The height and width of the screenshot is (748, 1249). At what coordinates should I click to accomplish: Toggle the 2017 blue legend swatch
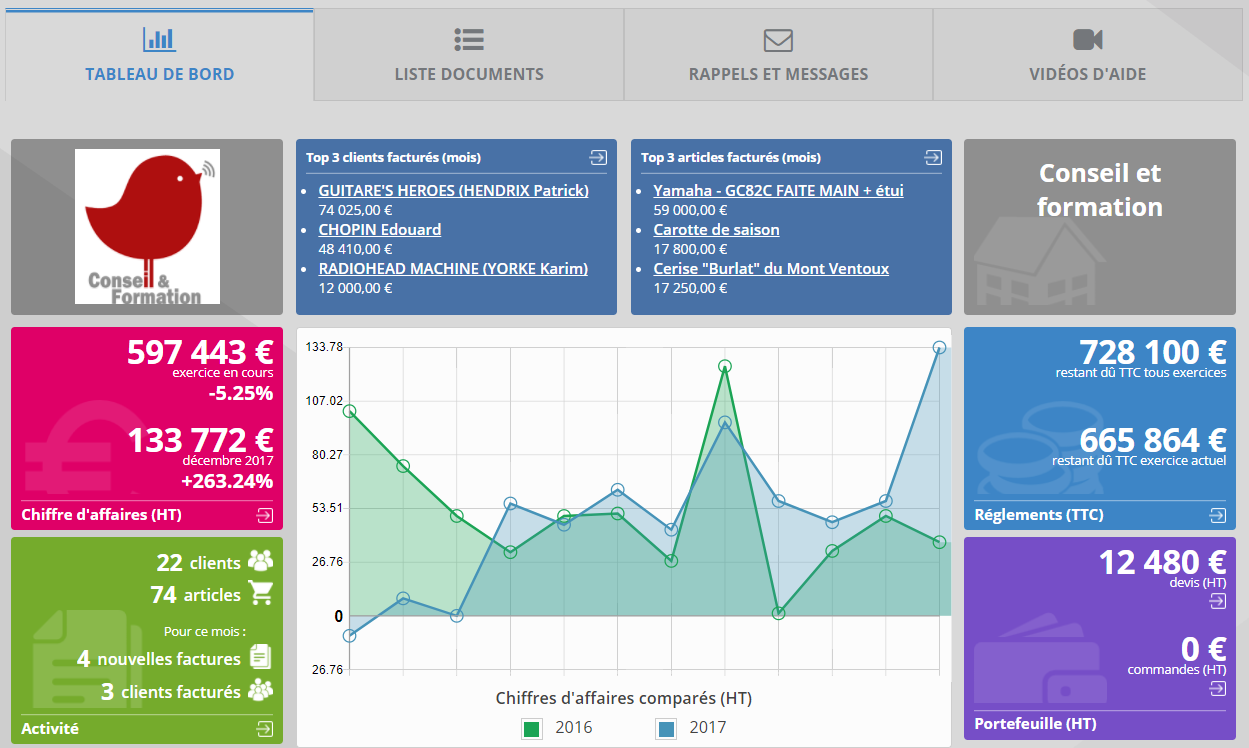pos(666,728)
